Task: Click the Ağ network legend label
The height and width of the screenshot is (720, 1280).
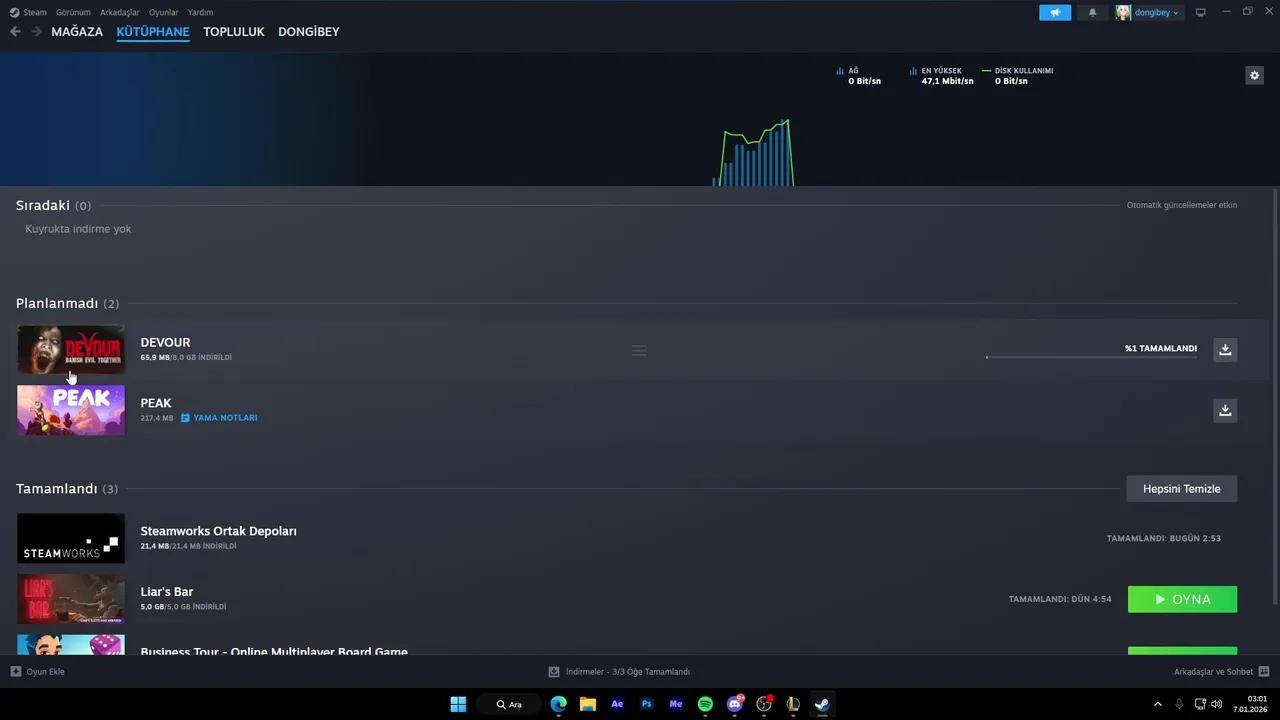Action: (x=853, y=71)
